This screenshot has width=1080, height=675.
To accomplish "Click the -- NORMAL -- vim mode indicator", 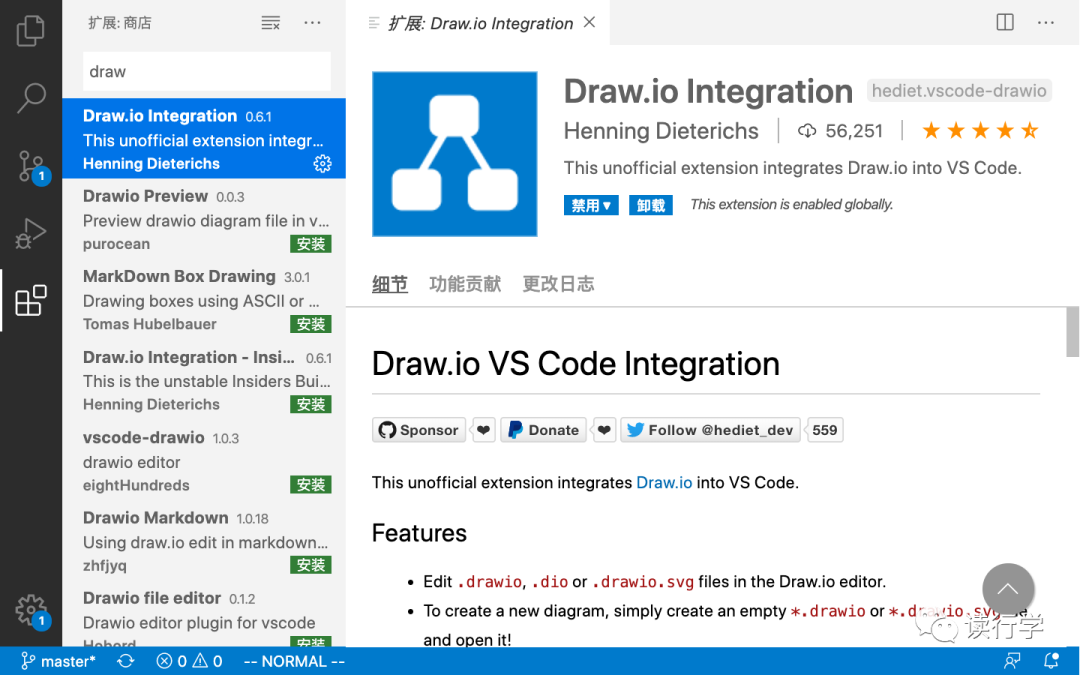I will click(x=294, y=661).
